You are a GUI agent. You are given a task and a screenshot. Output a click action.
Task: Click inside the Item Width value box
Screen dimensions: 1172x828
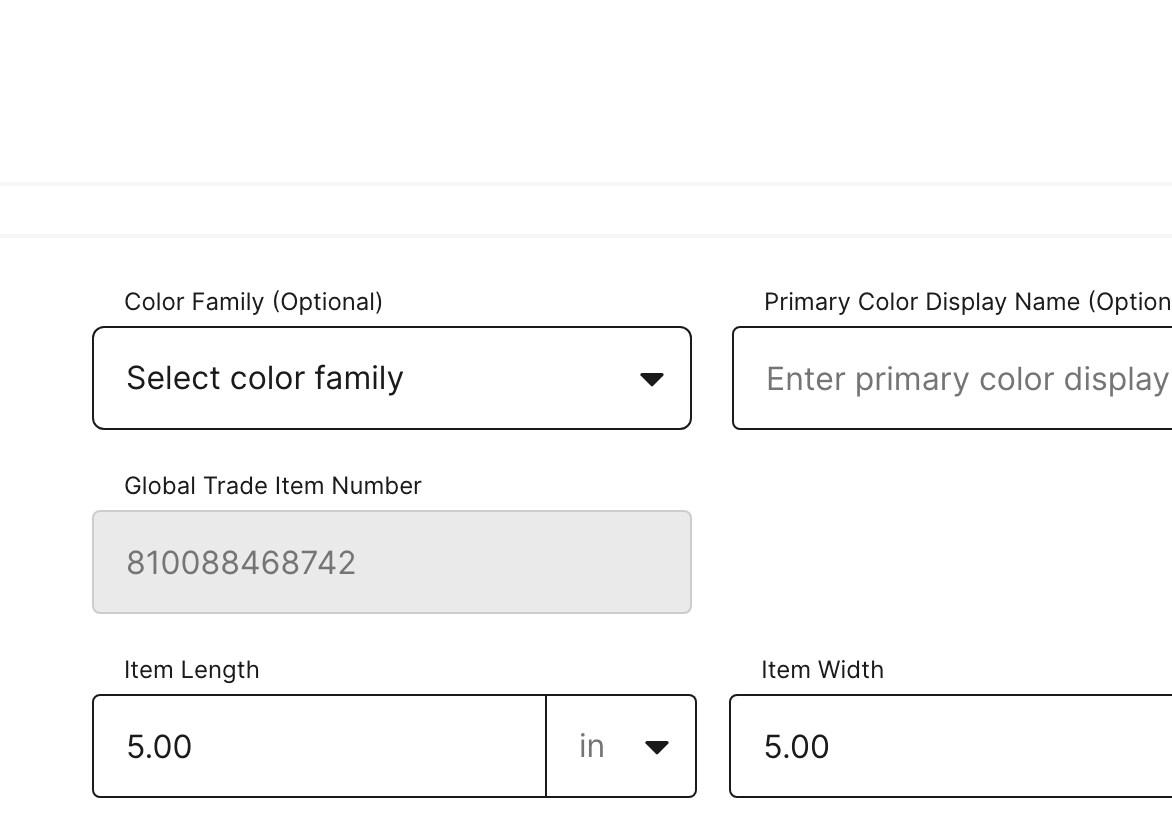click(951, 746)
